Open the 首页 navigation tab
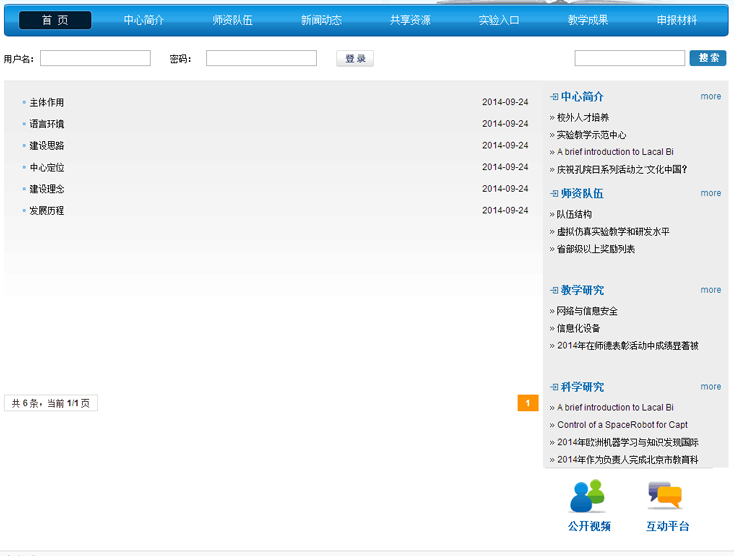Viewport: 734px width, 556px height. (55, 20)
